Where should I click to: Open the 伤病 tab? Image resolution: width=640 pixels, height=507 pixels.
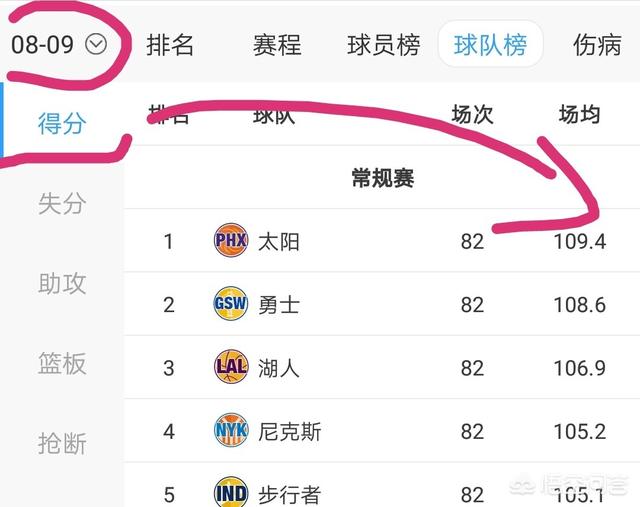[598, 44]
